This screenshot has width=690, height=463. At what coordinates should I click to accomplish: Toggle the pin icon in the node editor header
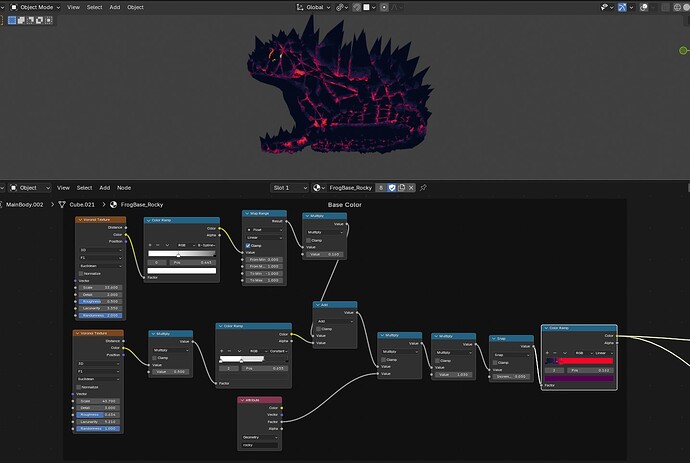423,188
